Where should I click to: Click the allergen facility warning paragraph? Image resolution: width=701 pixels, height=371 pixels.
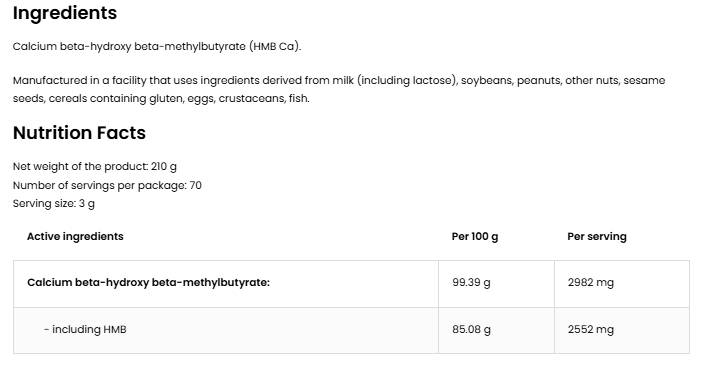(x=339, y=89)
